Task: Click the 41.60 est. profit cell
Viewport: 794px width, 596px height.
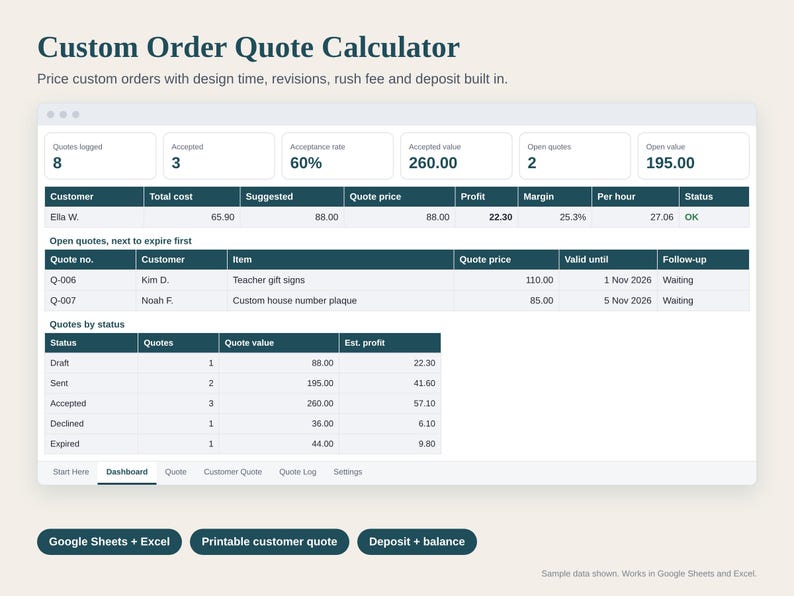Action: click(x=390, y=383)
